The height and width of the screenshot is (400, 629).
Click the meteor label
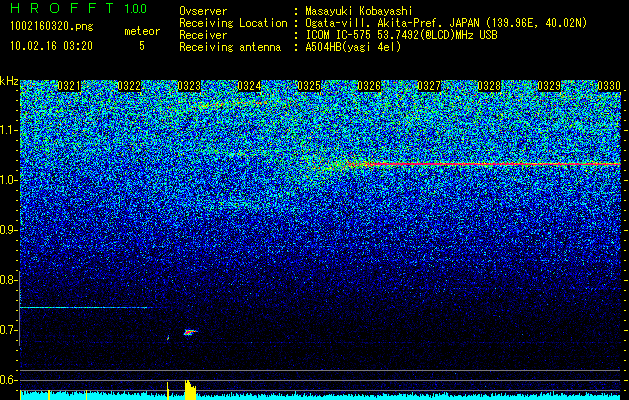(x=142, y=31)
